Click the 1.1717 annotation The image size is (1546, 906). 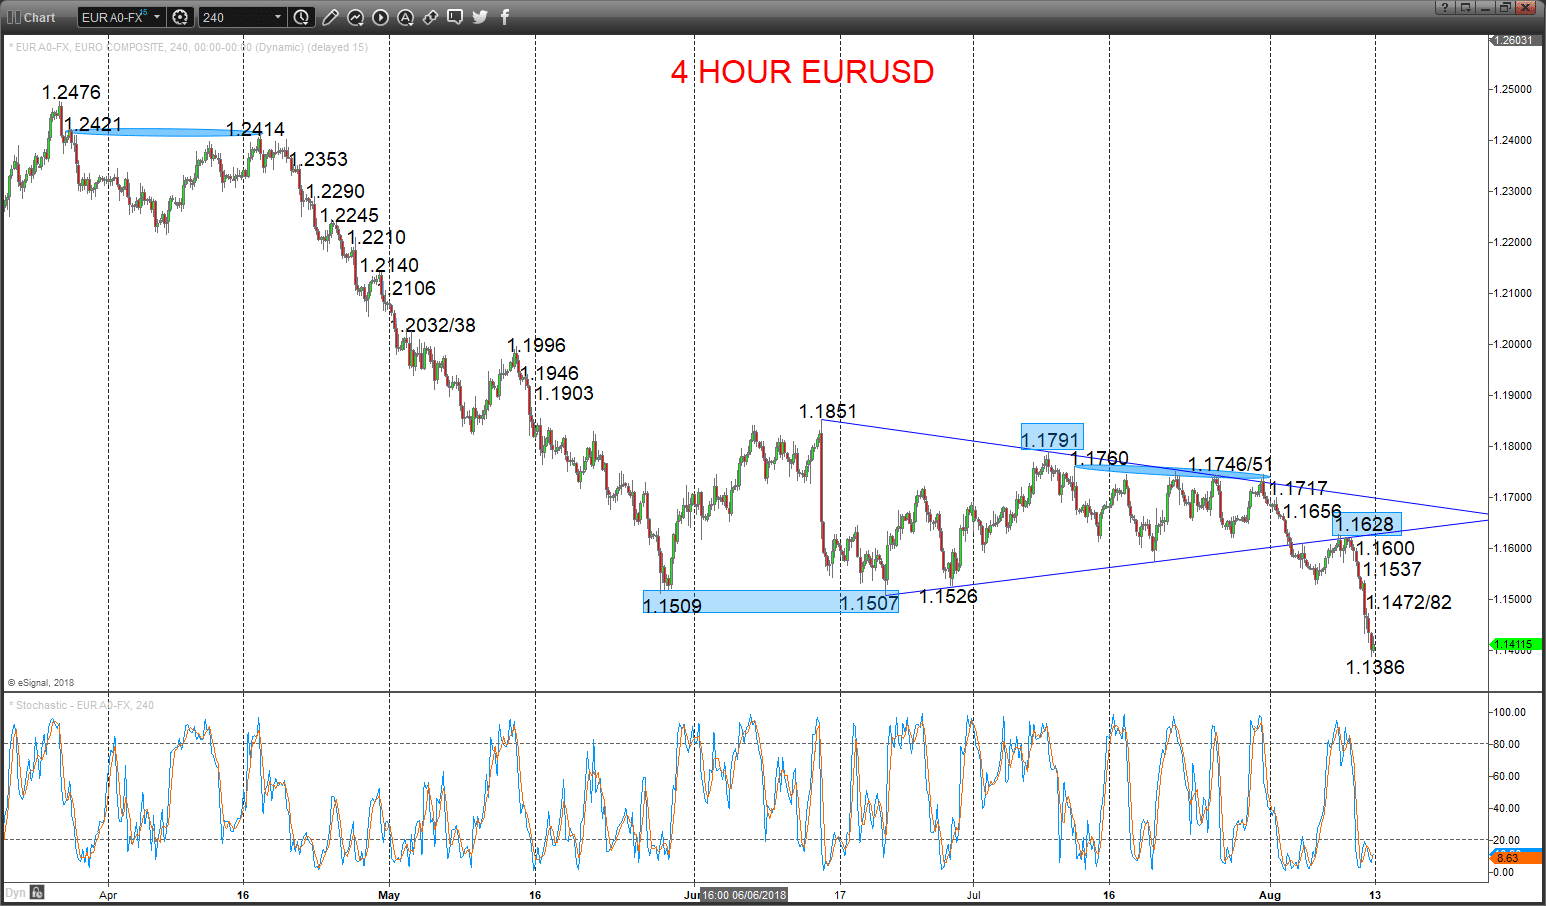point(1298,488)
